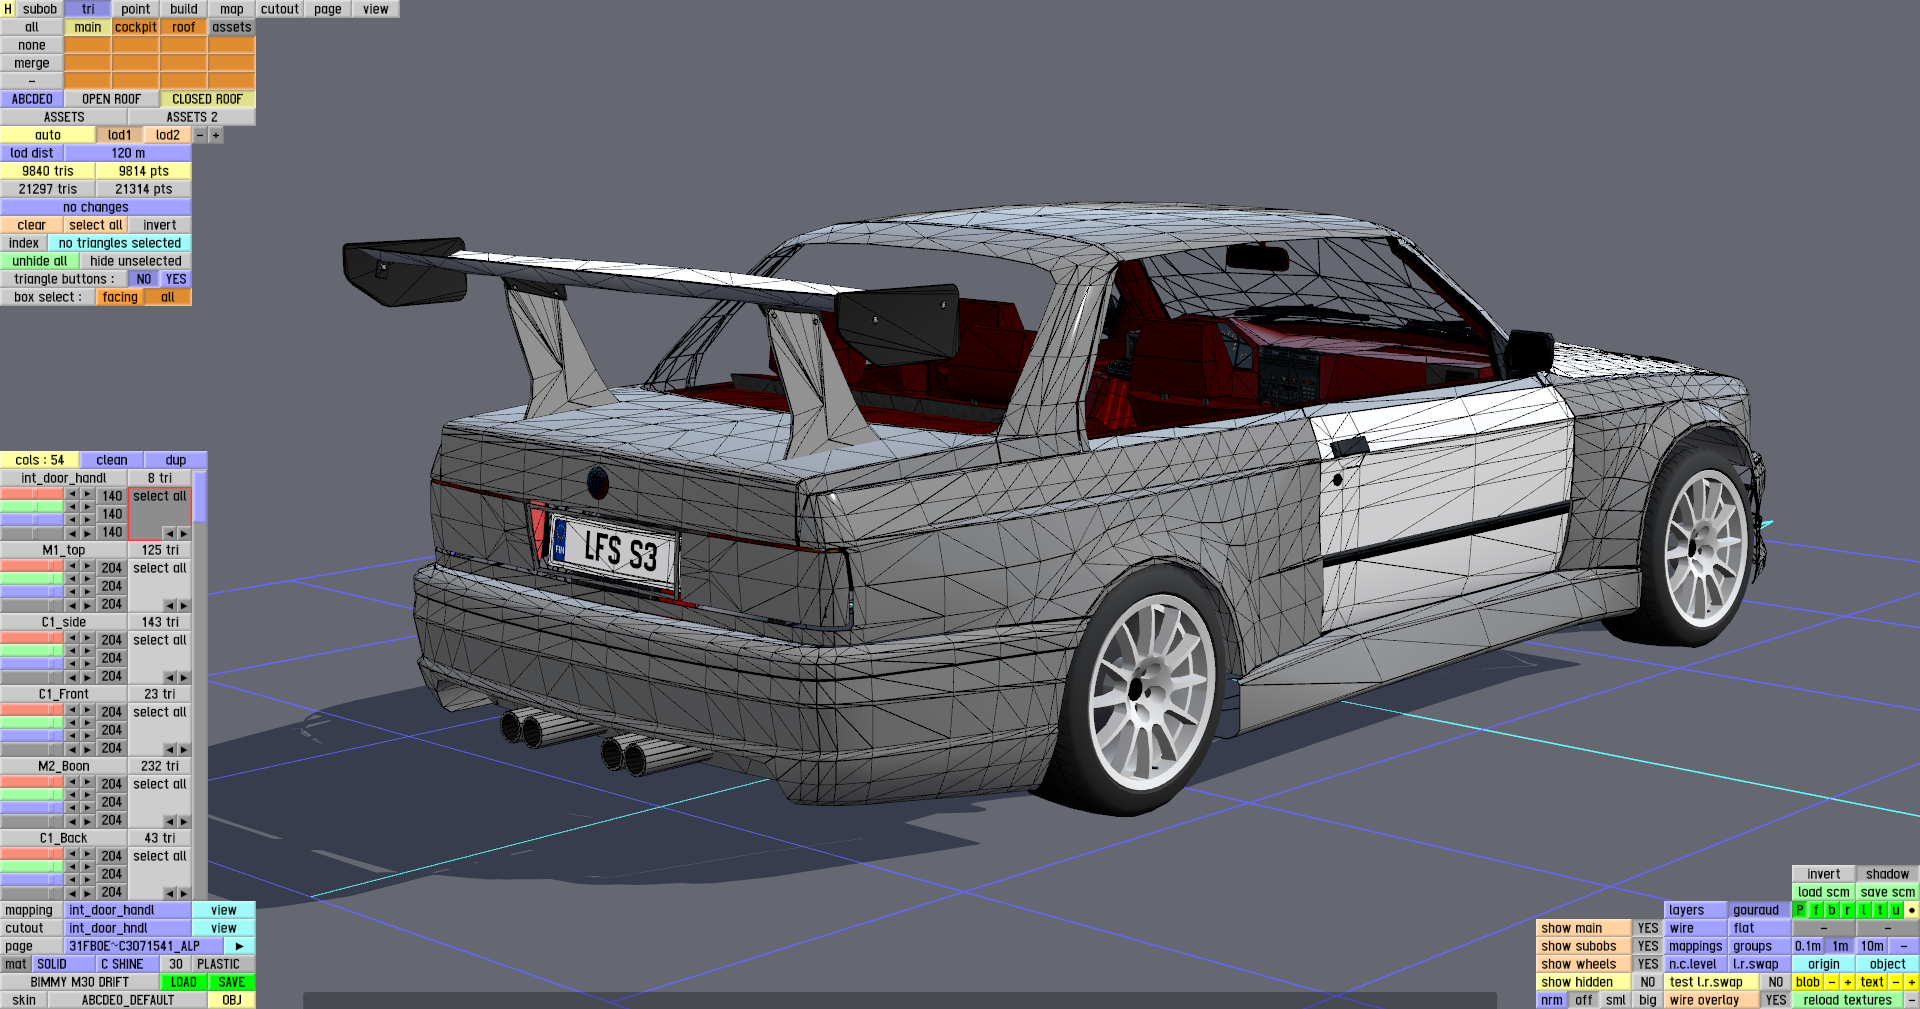Click the origin button
The image size is (1920, 1009).
click(x=1824, y=964)
